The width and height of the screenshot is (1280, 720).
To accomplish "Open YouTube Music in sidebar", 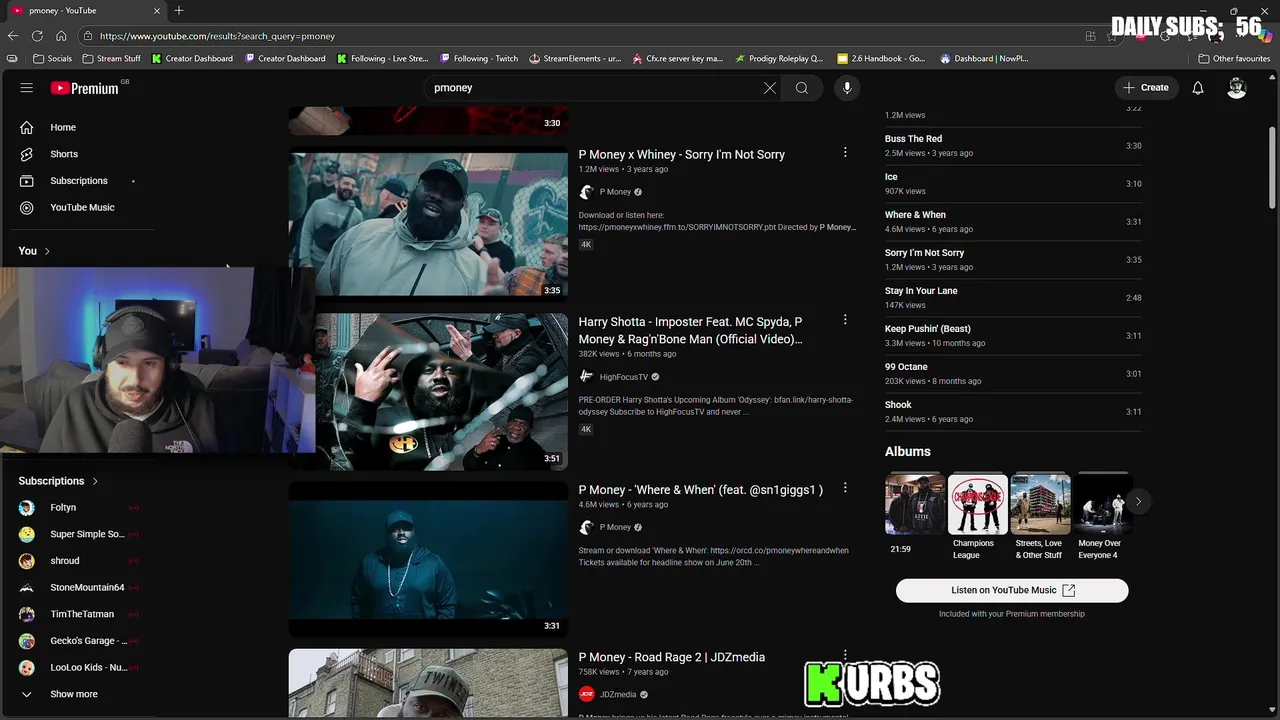I will tap(80, 208).
